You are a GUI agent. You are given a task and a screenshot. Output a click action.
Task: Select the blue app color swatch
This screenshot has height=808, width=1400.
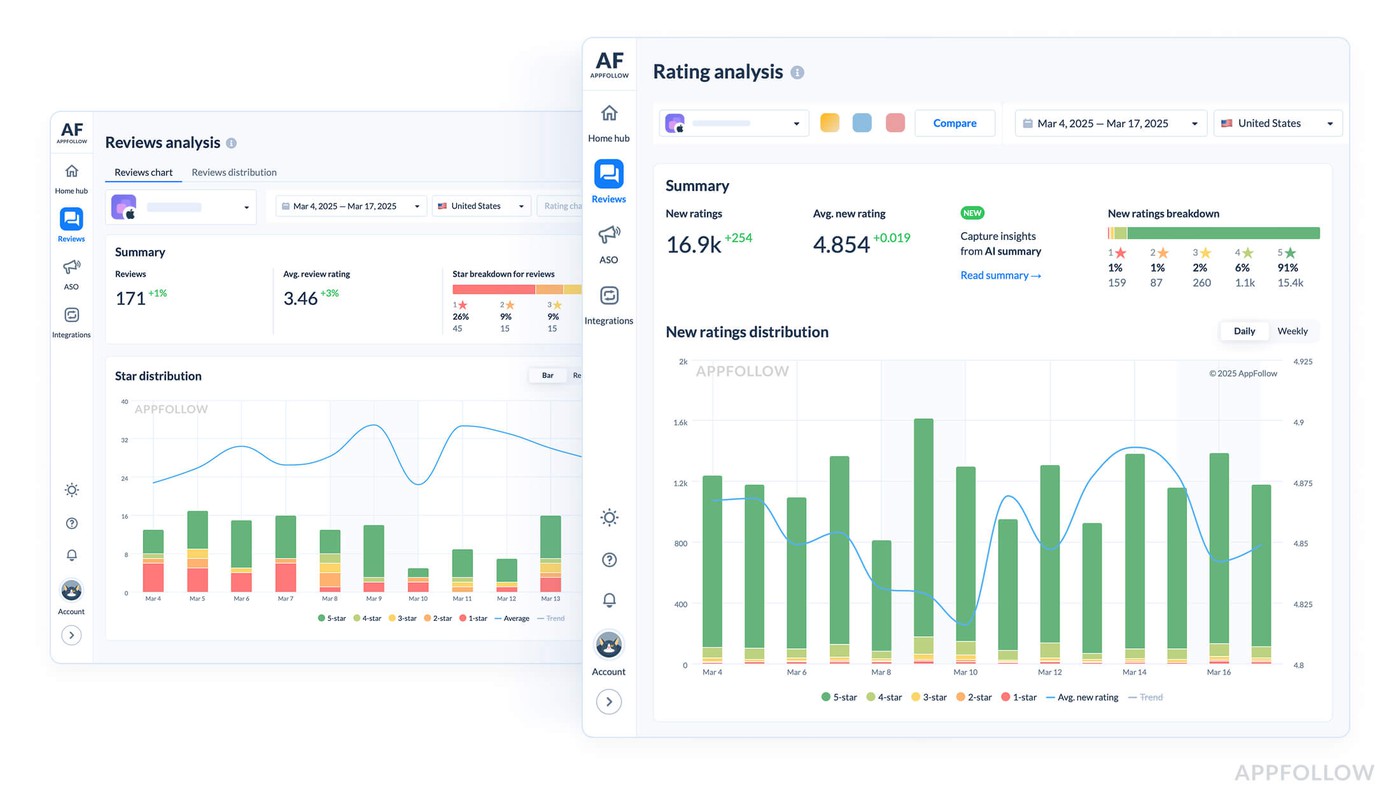tap(862, 123)
